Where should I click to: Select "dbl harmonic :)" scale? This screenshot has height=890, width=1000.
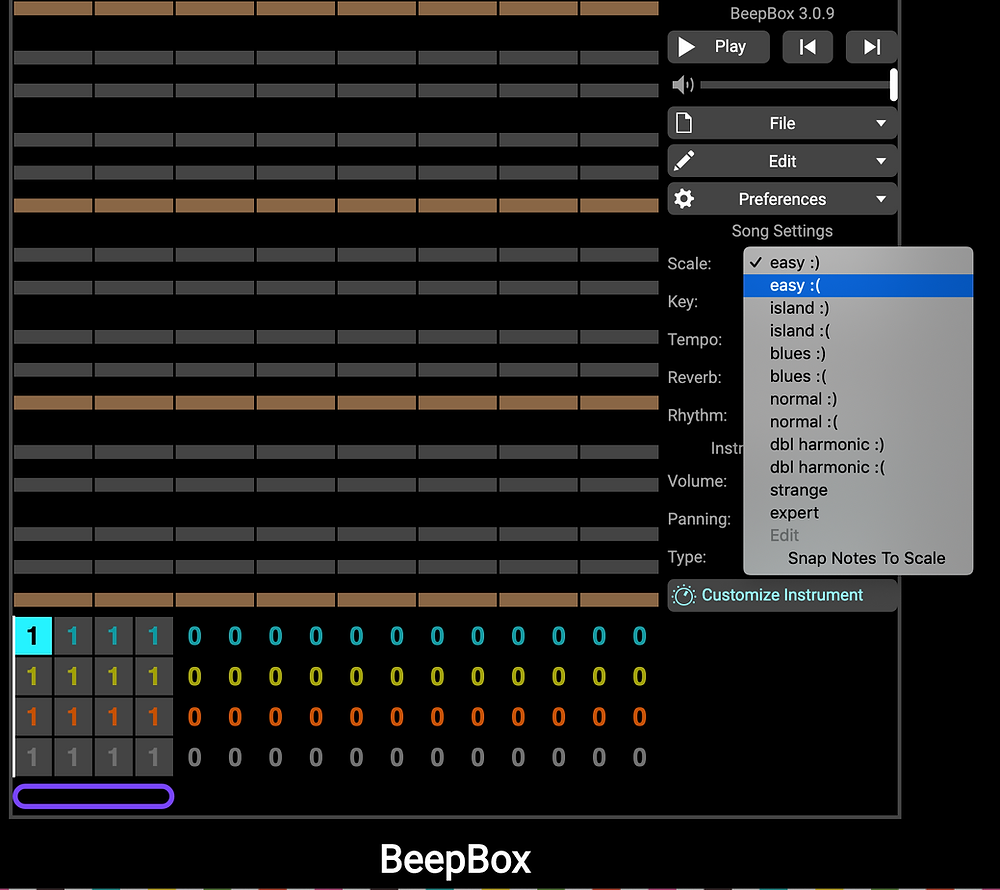point(858,445)
